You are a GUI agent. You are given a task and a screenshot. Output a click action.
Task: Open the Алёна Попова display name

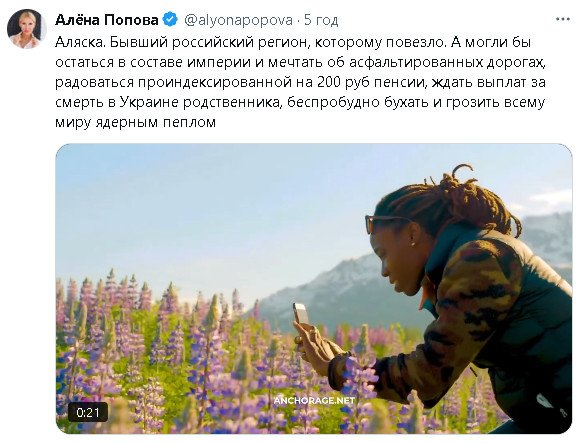point(107,20)
